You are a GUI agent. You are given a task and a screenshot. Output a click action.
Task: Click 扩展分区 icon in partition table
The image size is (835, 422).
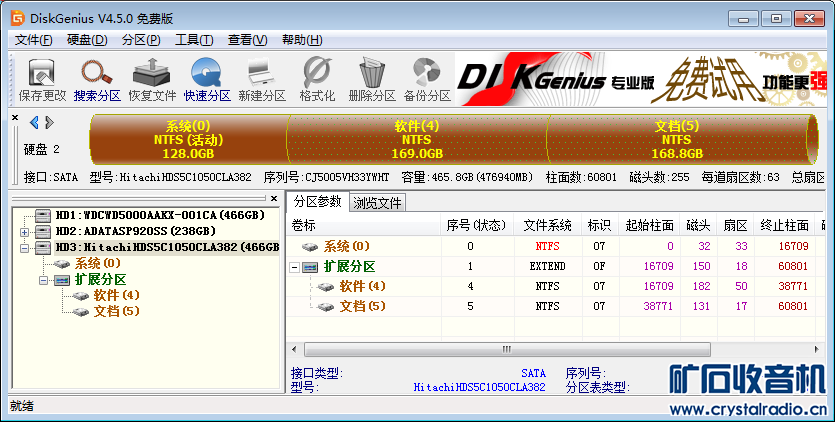[x=310, y=267]
